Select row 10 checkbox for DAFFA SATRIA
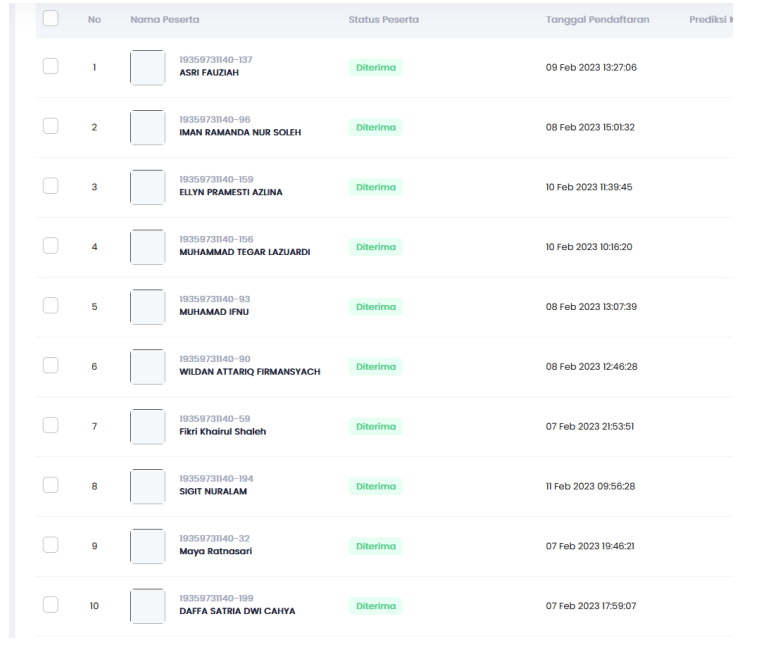The height and width of the screenshot is (647, 784). tap(51, 605)
